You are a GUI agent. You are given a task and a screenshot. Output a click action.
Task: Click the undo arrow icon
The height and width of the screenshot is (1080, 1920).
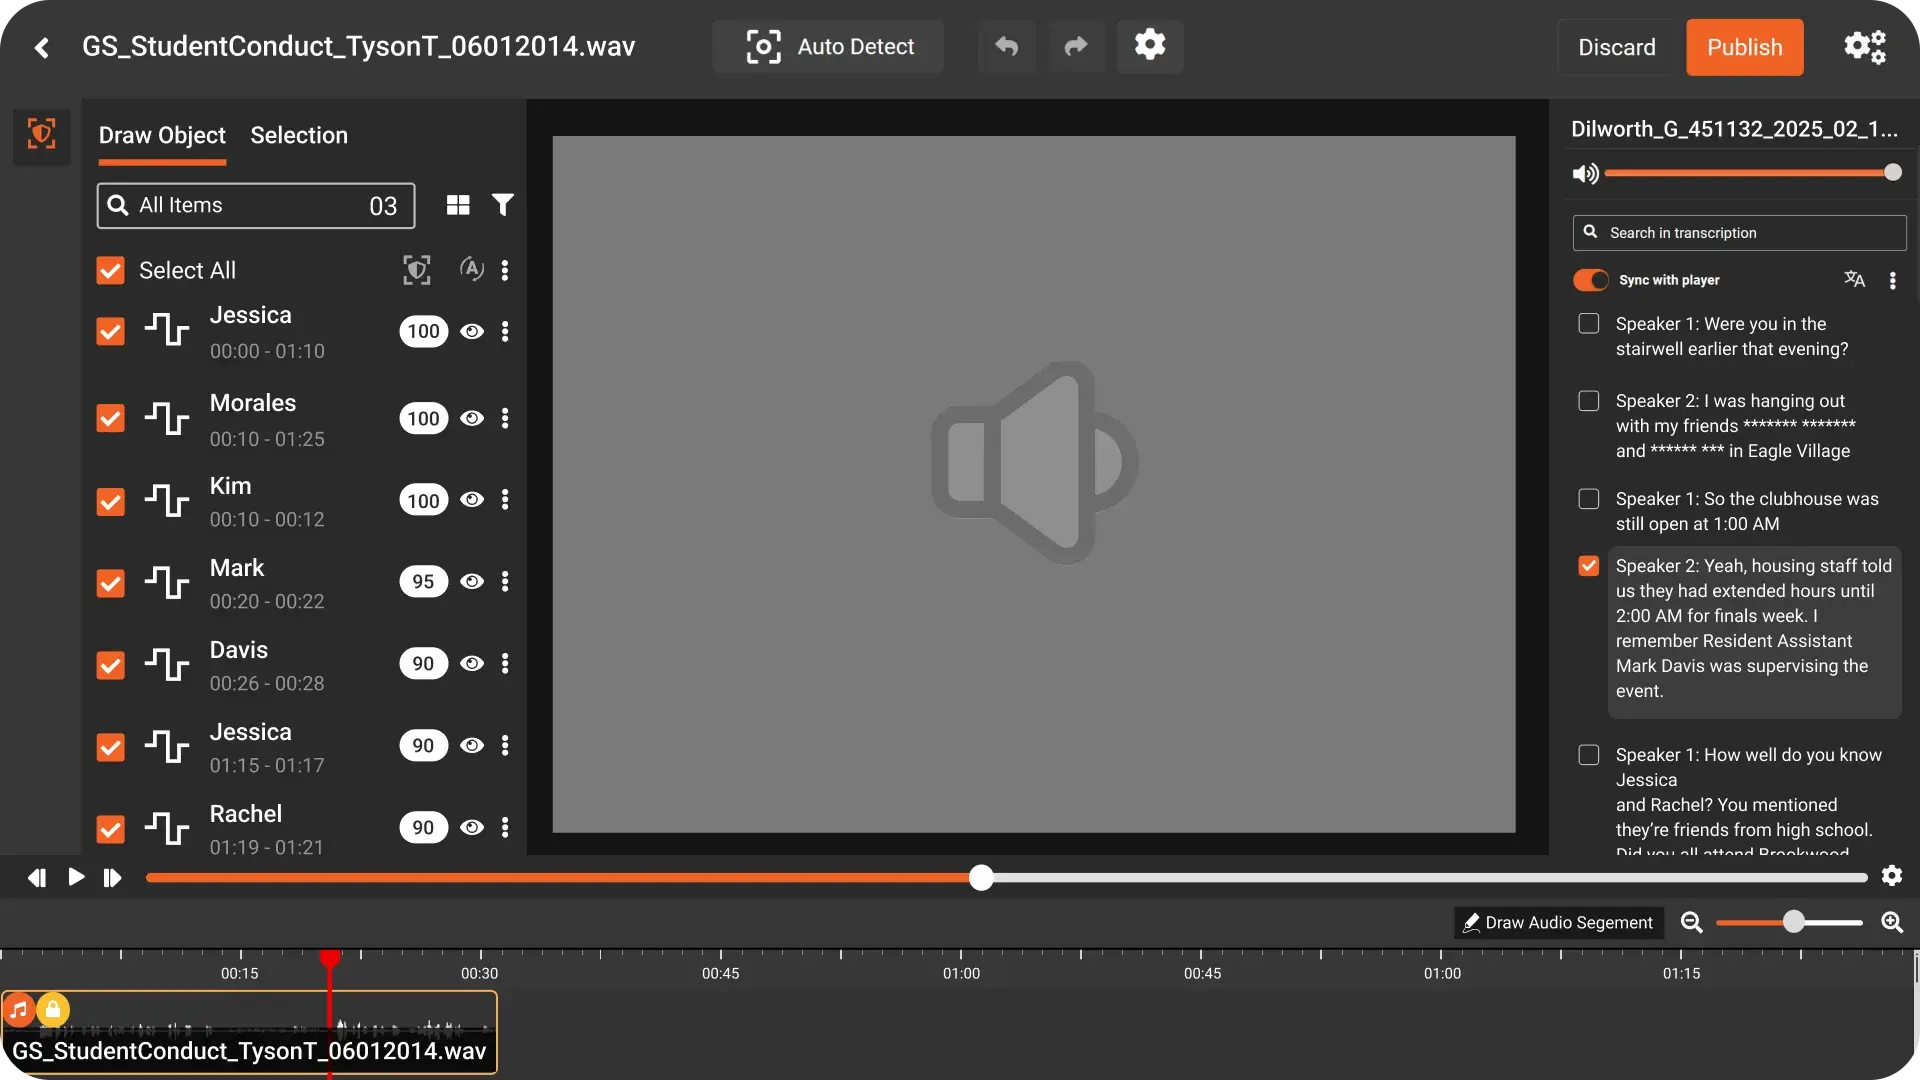pos(1007,47)
